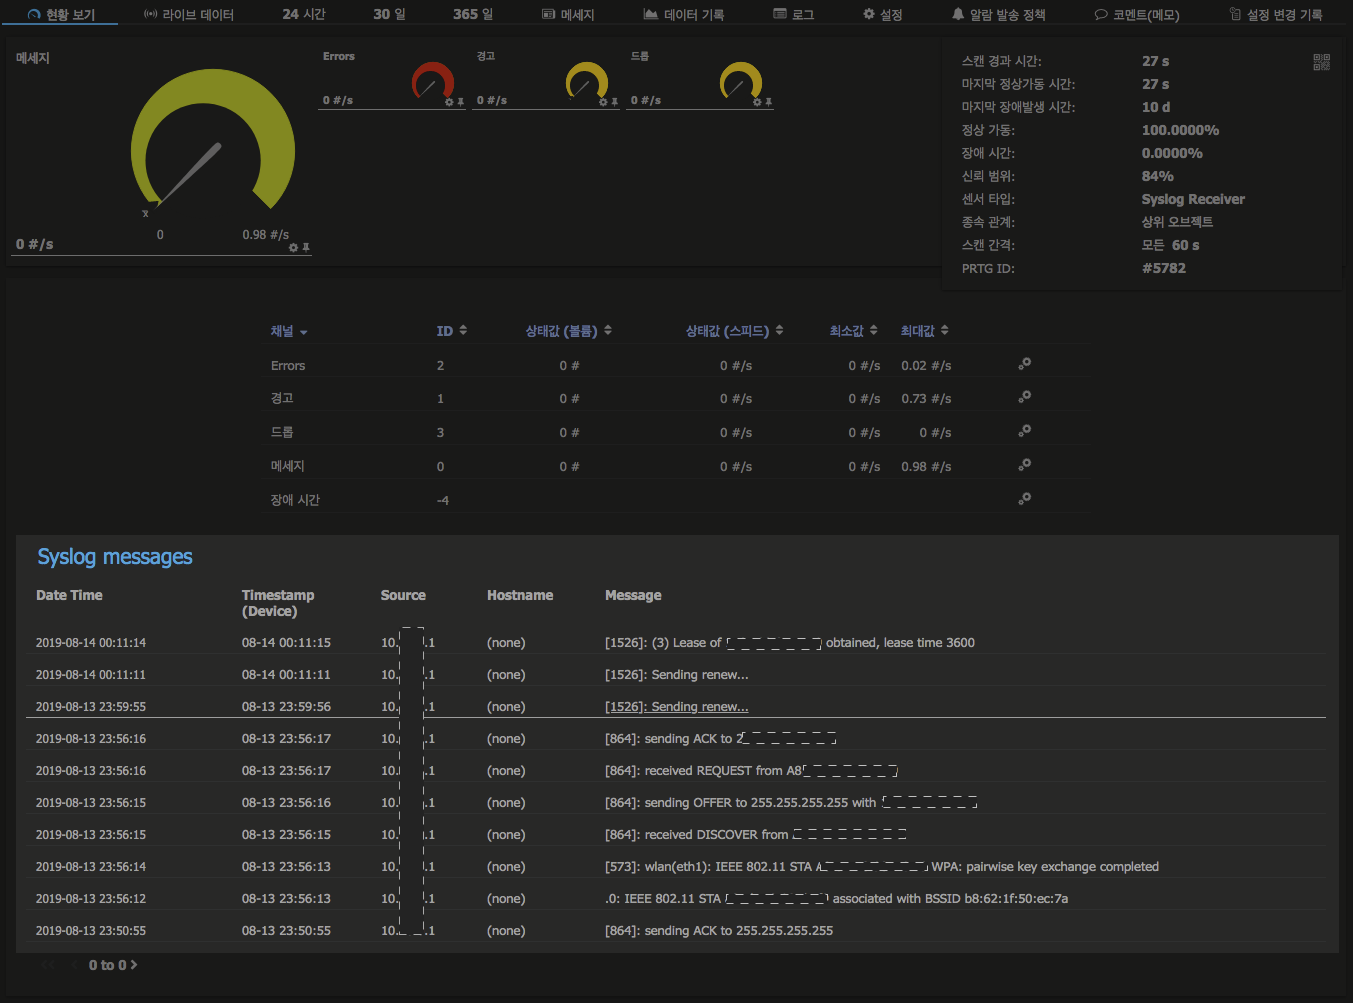Click the red Errors gauge dial
This screenshot has width=1353, height=1003.
click(x=433, y=81)
